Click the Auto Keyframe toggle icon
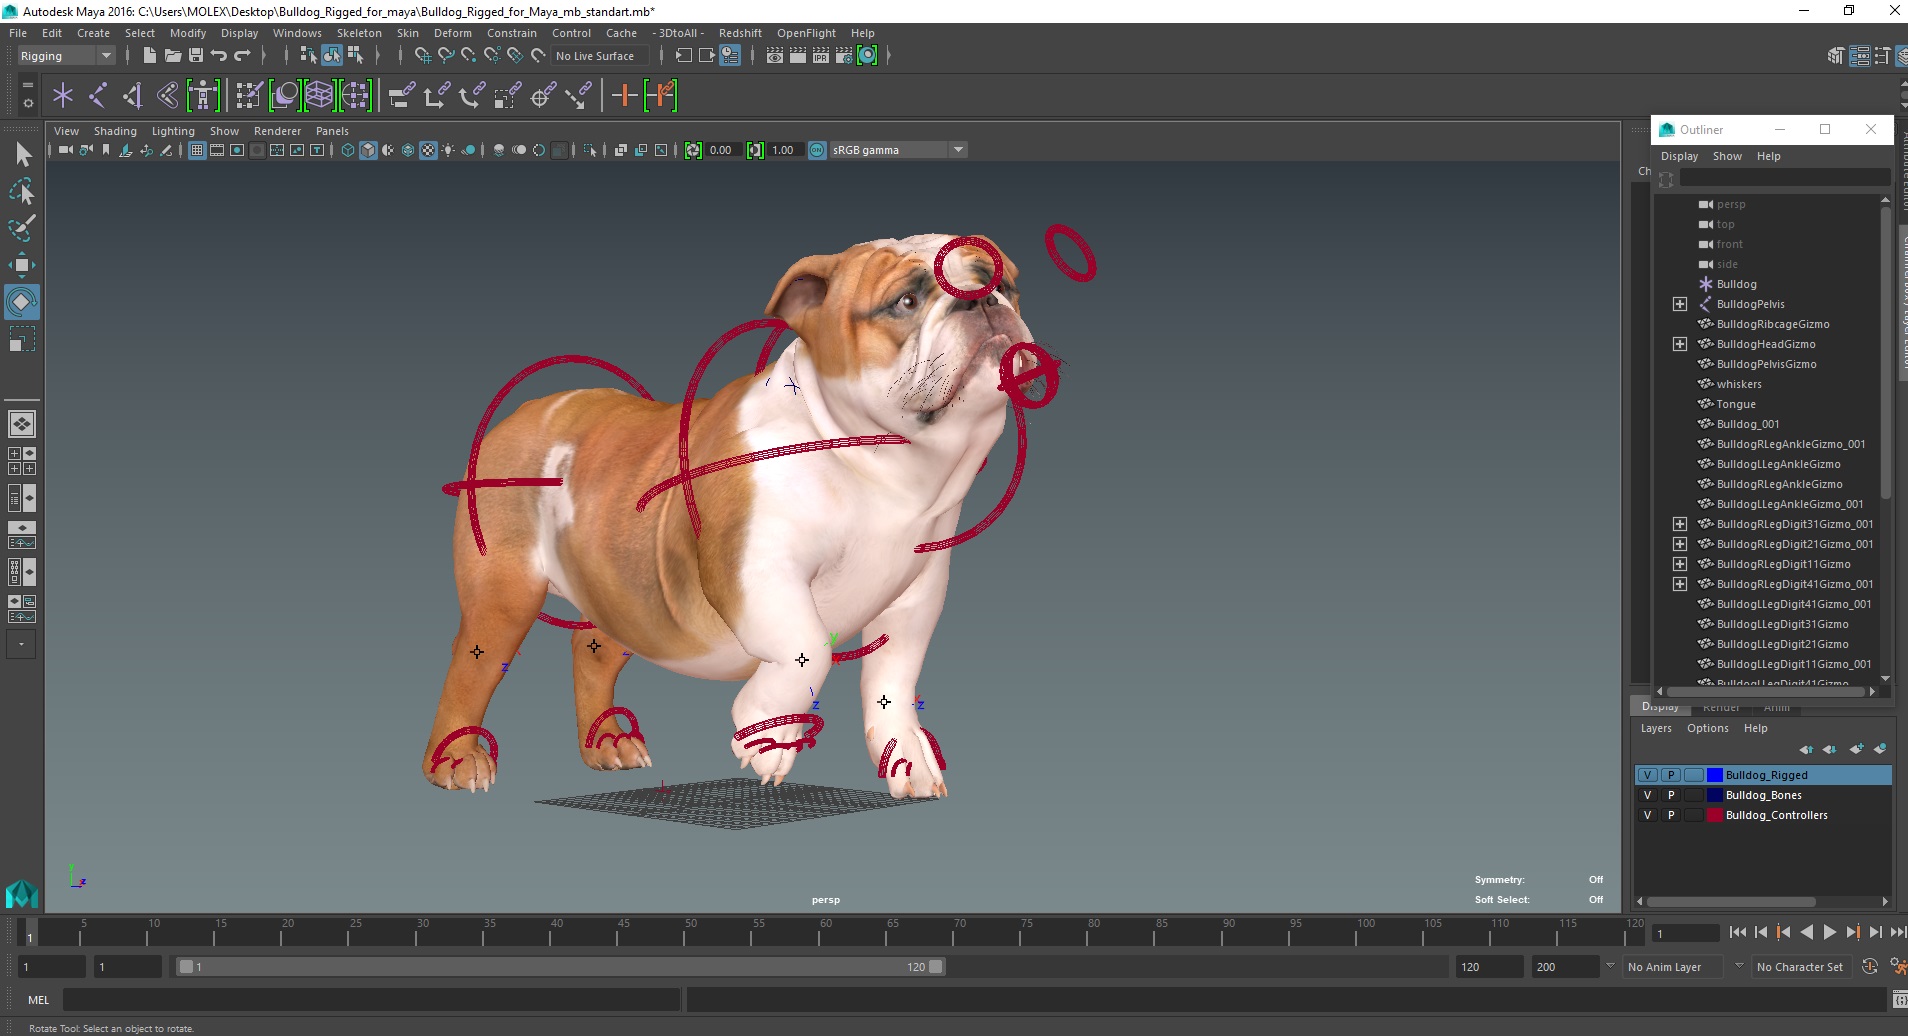 pyautogui.click(x=1870, y=967)
